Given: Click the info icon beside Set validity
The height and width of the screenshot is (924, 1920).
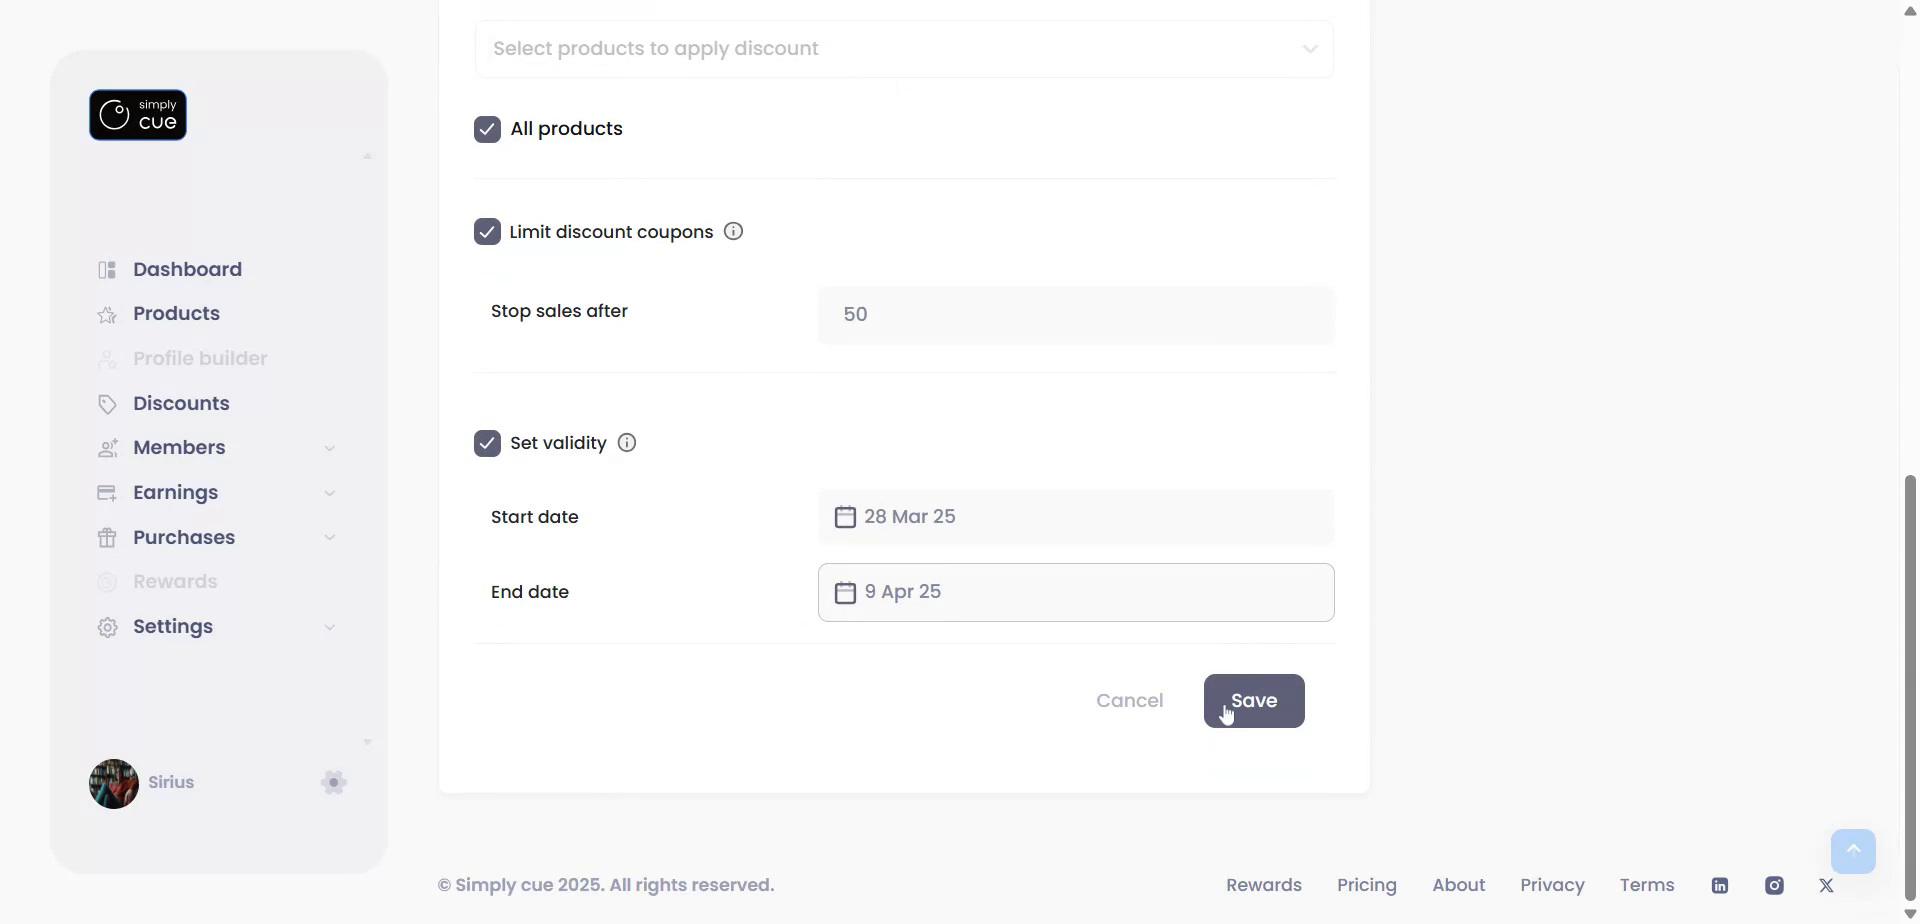Looking at the screenshot, I should (x=627, y=443).
